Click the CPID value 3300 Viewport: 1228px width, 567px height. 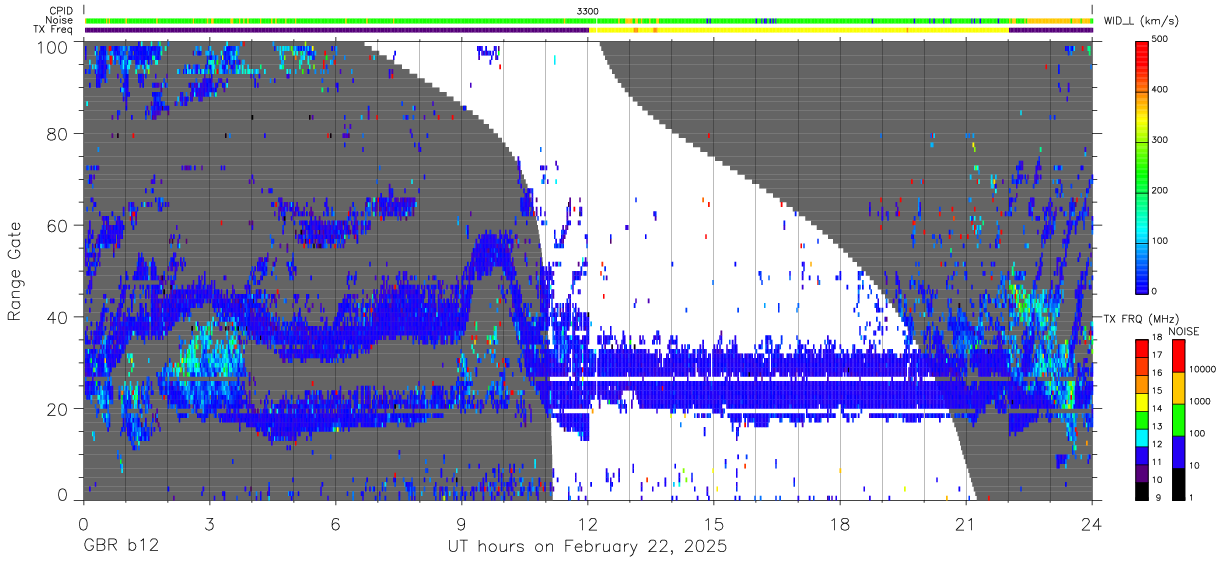(588, 10)
